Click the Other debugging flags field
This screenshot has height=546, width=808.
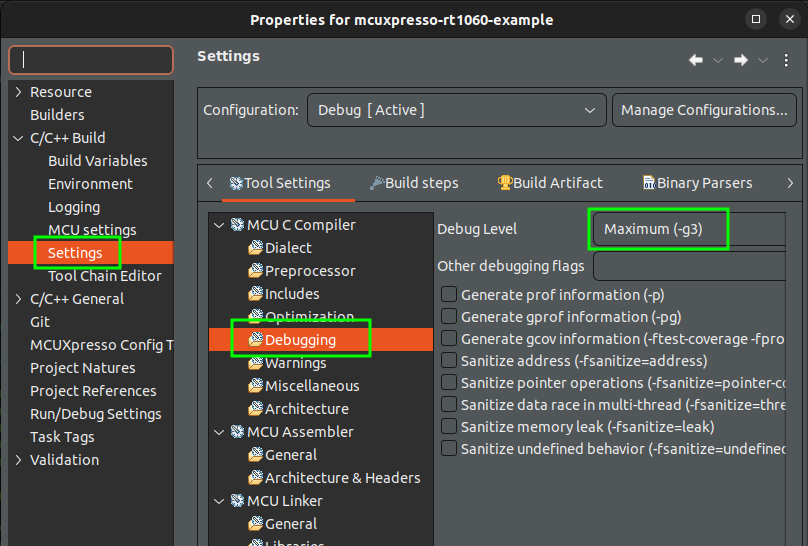[700, 267]
